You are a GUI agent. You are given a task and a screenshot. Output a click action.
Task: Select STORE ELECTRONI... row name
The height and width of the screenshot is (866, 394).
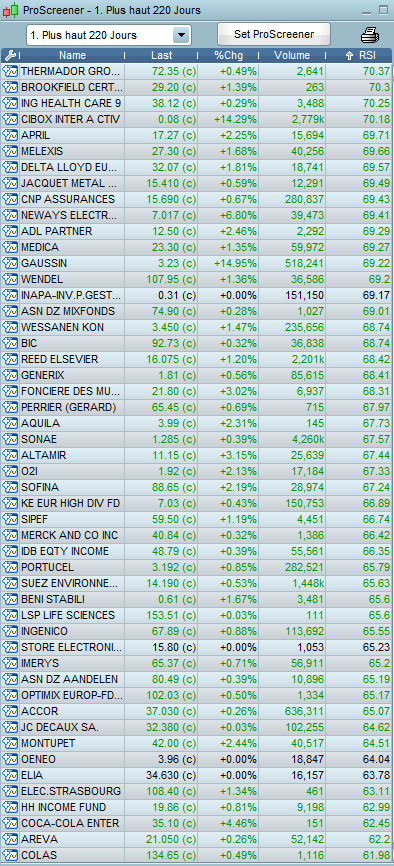point(70,647)
